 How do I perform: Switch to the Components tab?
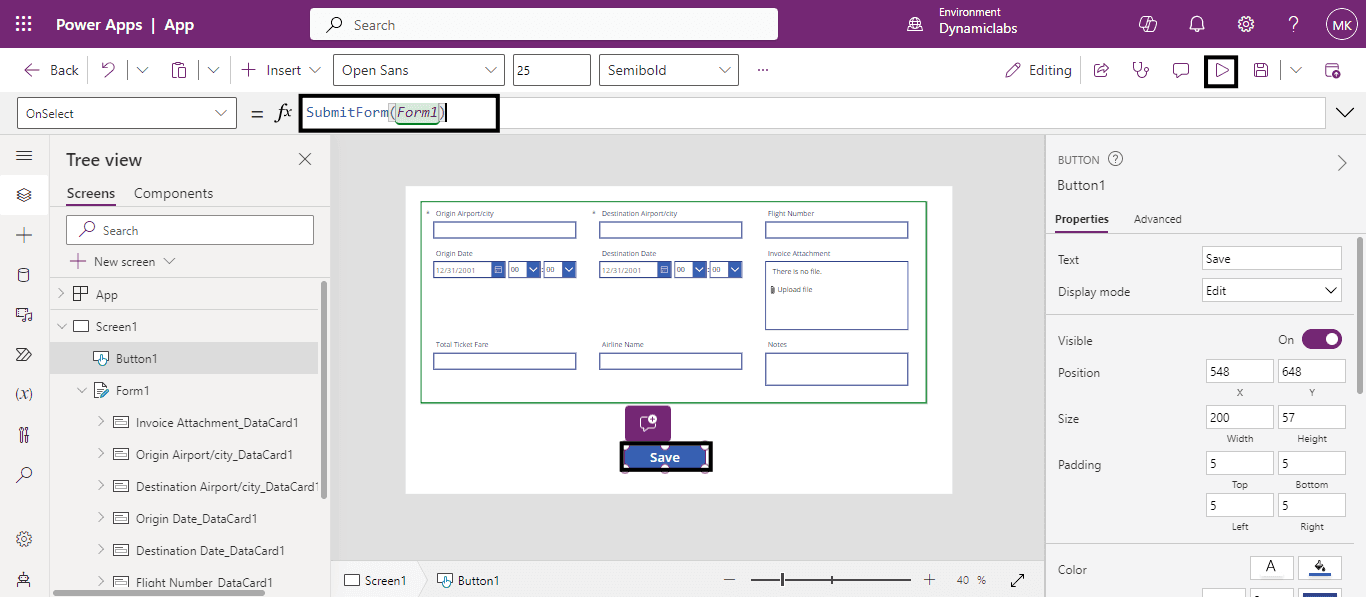click(x=173, y=193)
